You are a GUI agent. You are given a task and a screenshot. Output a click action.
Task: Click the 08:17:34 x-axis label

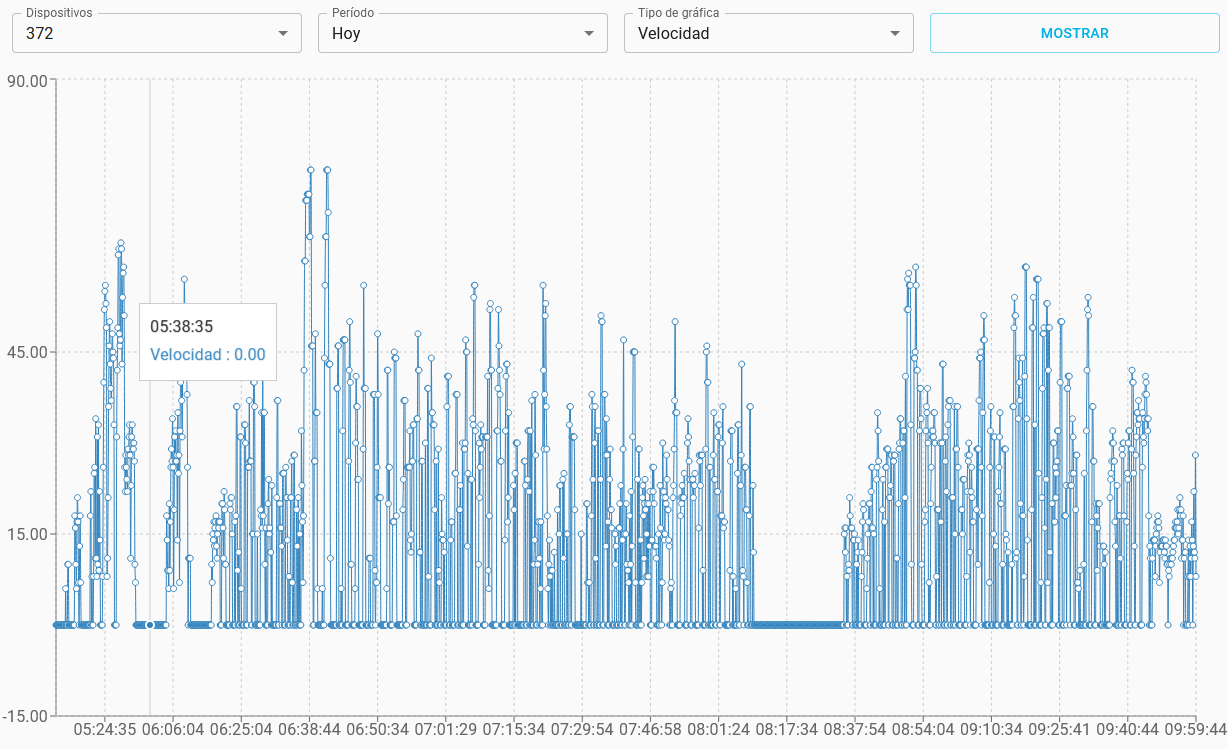787,730
